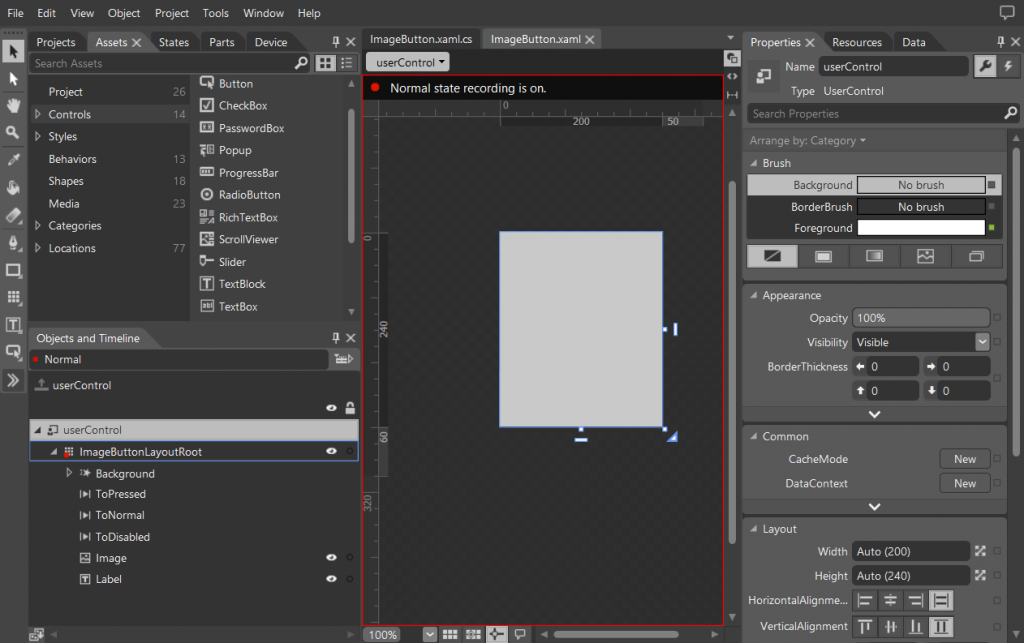Viewport: 1024px width, 643px height.
Task: Choose the gradient brush editor icon
Action: tap(874, 256)
